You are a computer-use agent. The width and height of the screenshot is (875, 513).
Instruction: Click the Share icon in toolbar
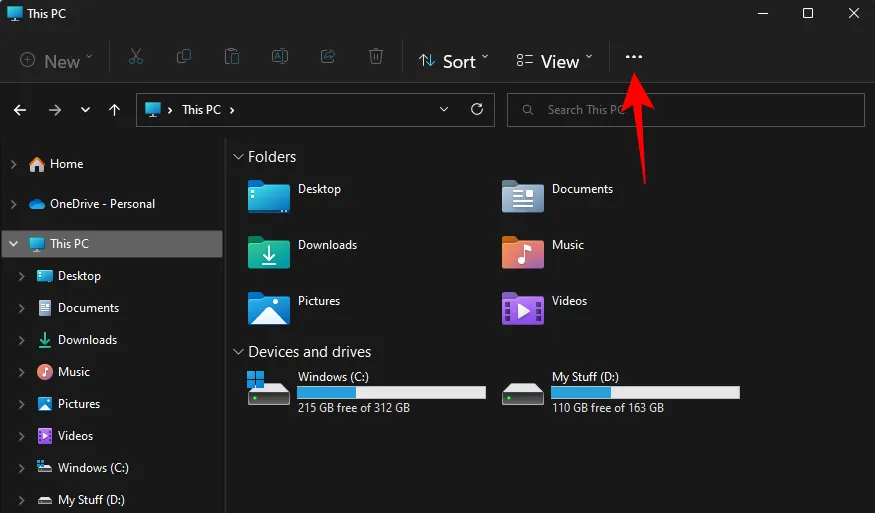(328, 57)
